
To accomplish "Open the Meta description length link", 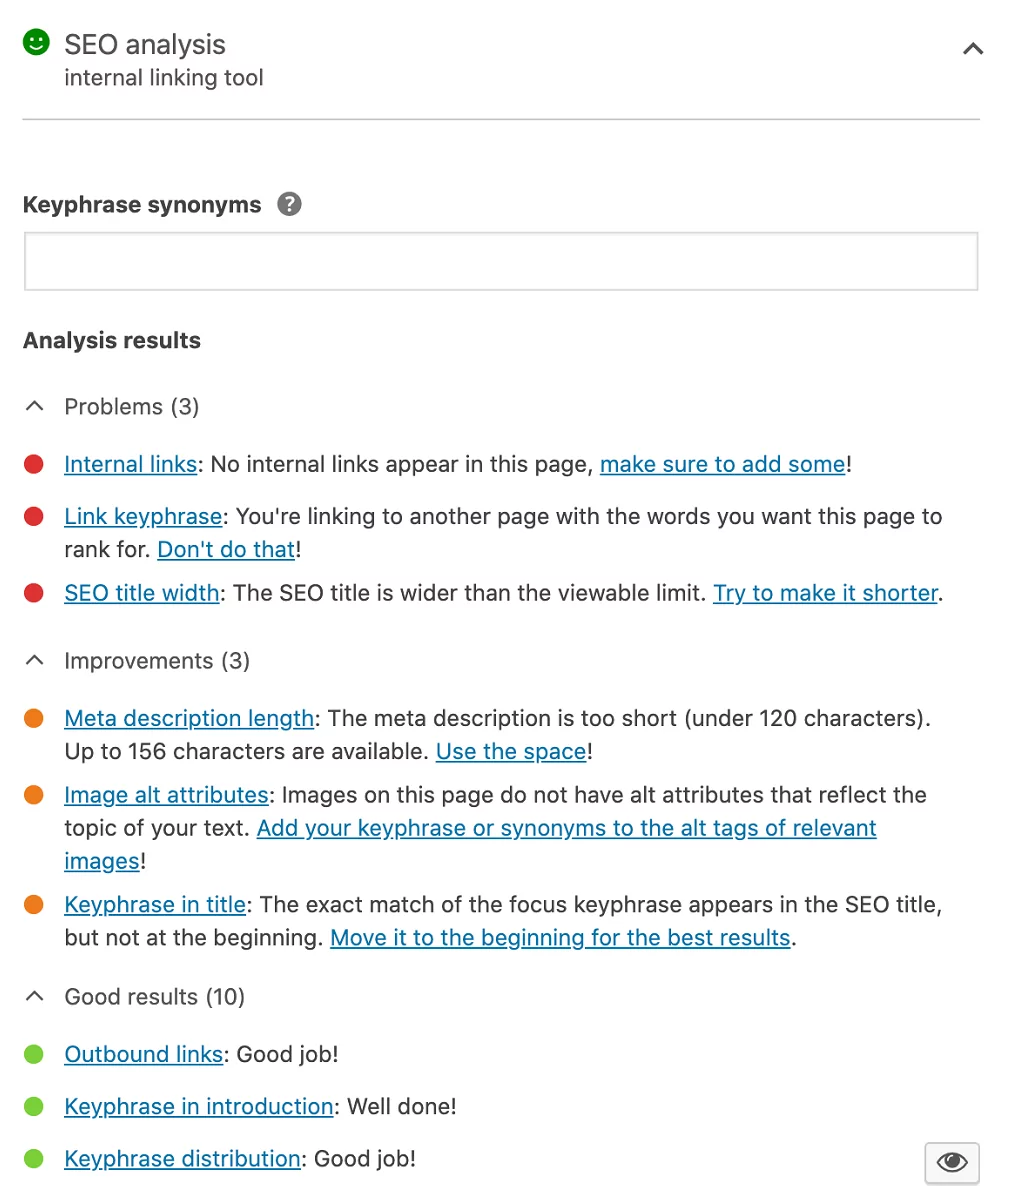I will 189,718.
